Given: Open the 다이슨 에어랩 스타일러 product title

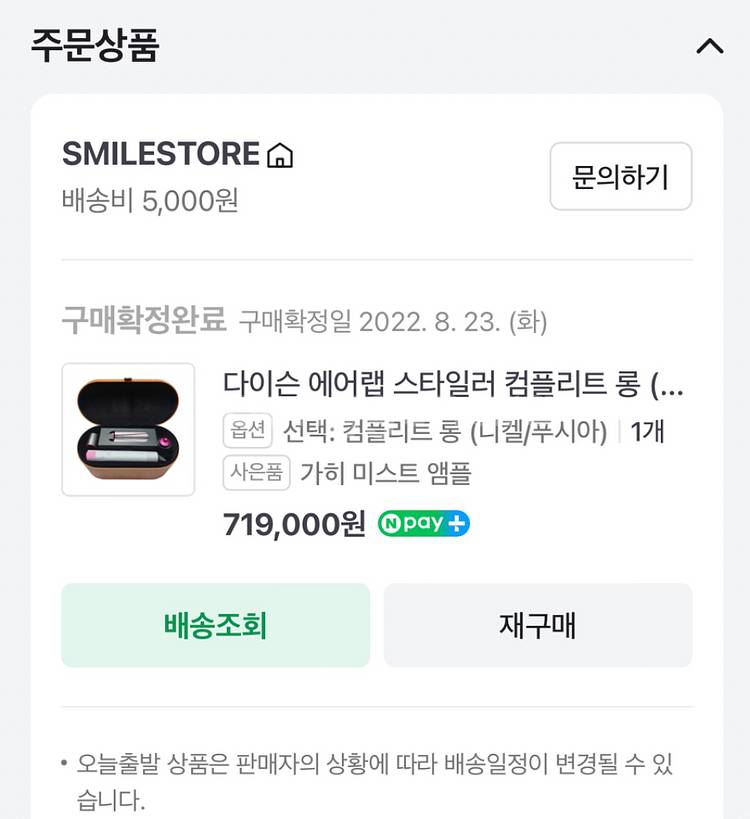Looking at the screenshot, I should (x=453, y=384).
